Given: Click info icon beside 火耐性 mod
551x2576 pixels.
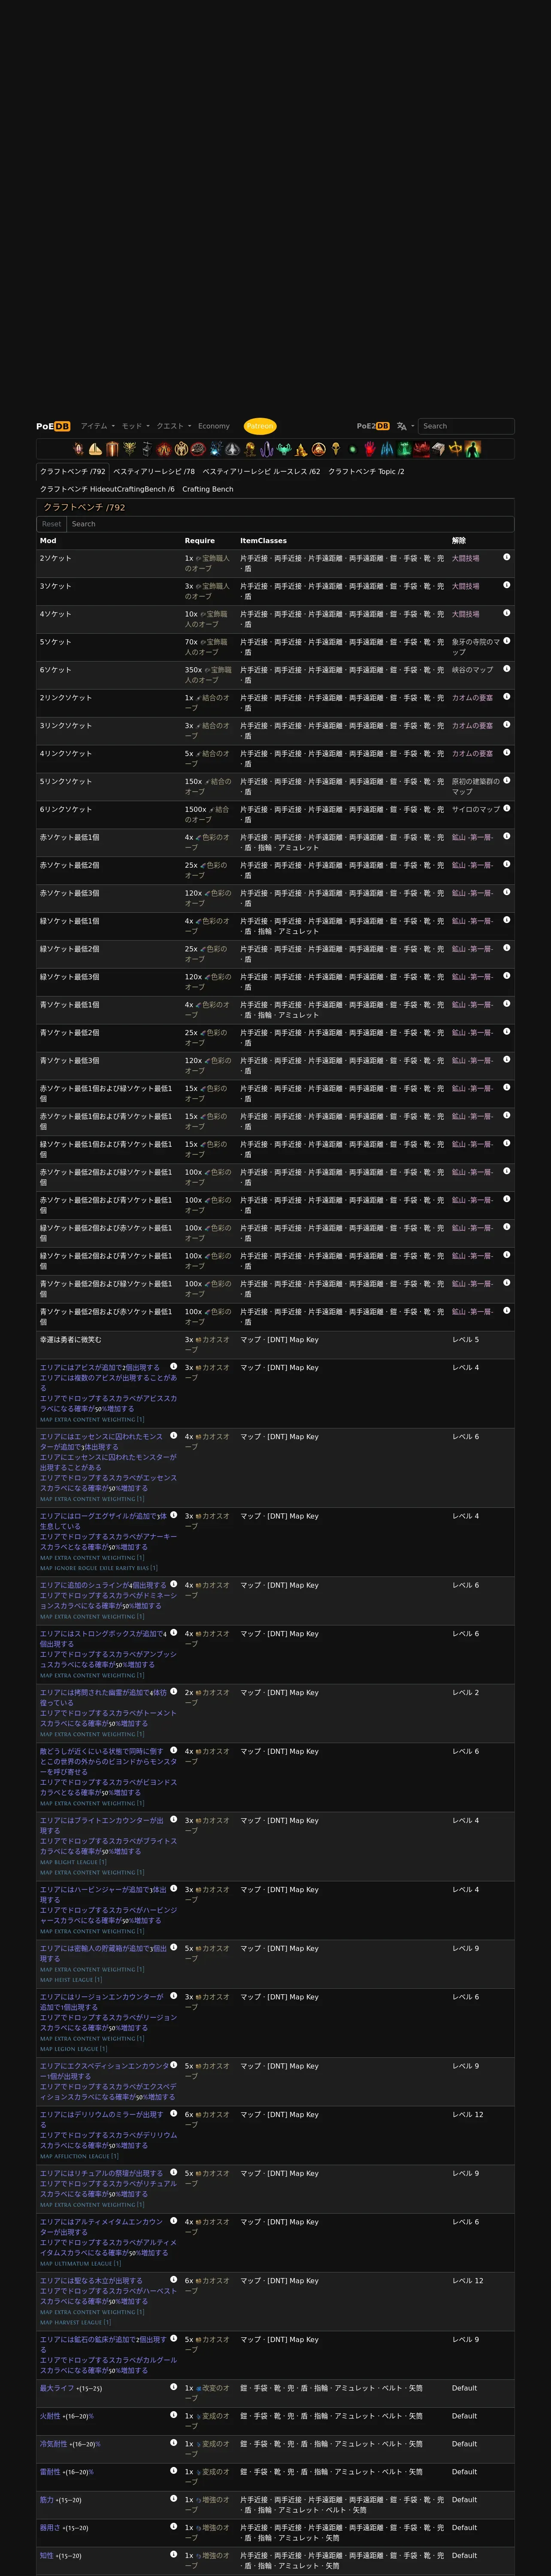Looking at the screenshot, I should coord(174,2415).
